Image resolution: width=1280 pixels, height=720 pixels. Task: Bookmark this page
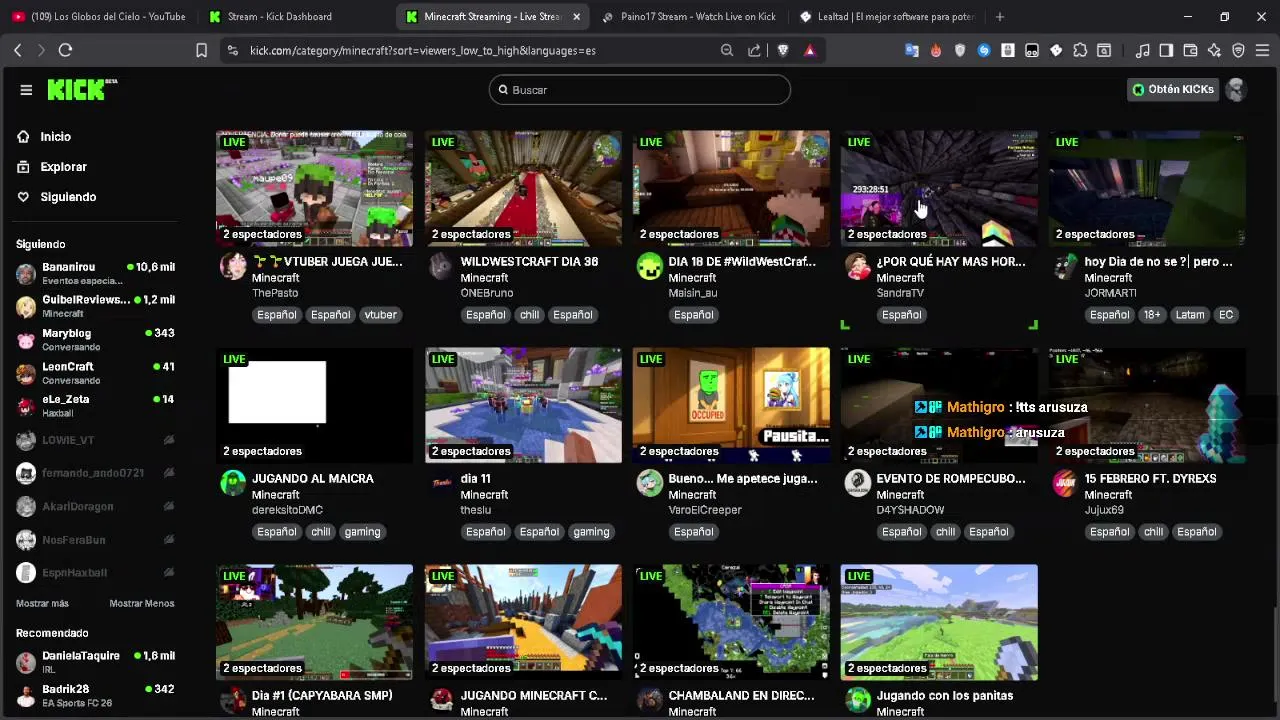click(x=201, y=50)
